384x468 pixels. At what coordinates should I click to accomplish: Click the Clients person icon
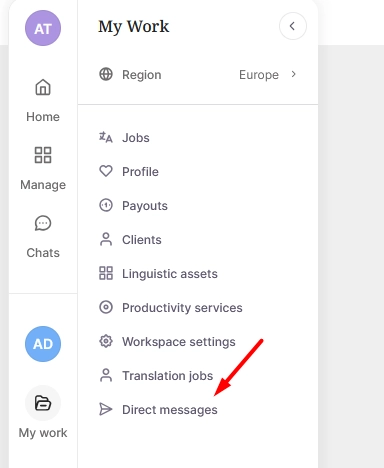tap(106, 239)
